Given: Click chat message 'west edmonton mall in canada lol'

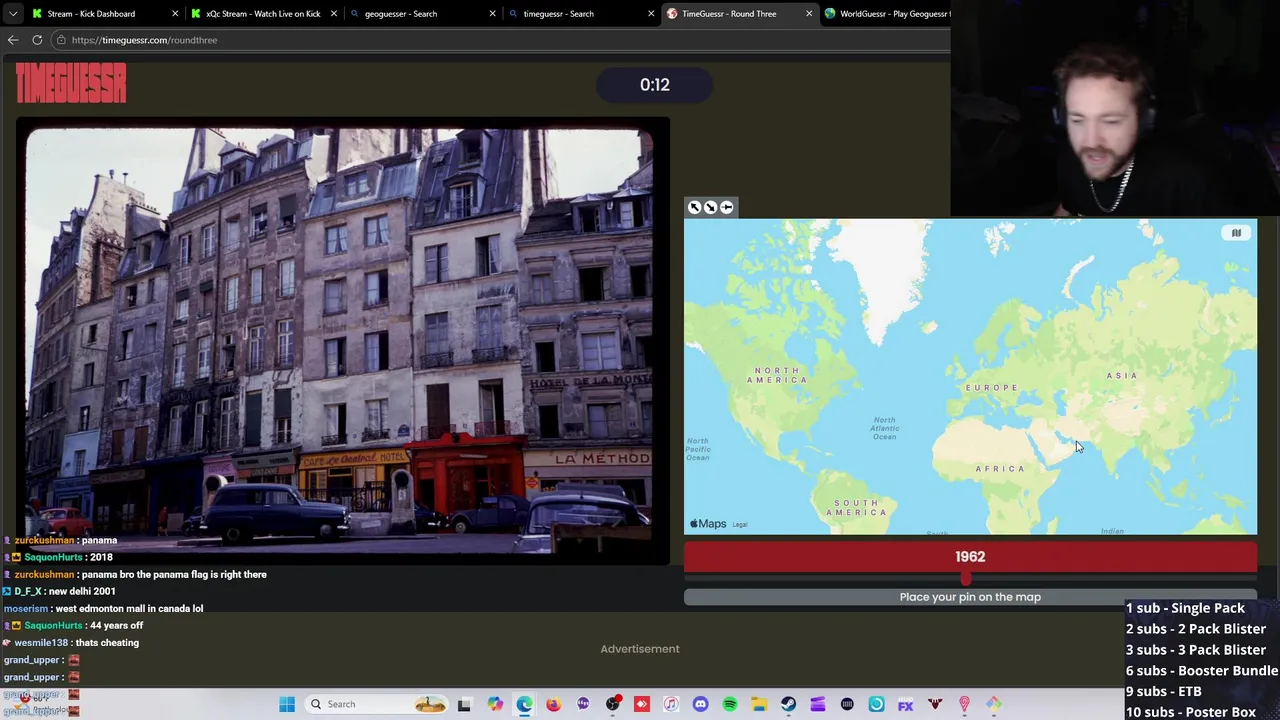Looking at the screenshot, I should tap(129, 608).
